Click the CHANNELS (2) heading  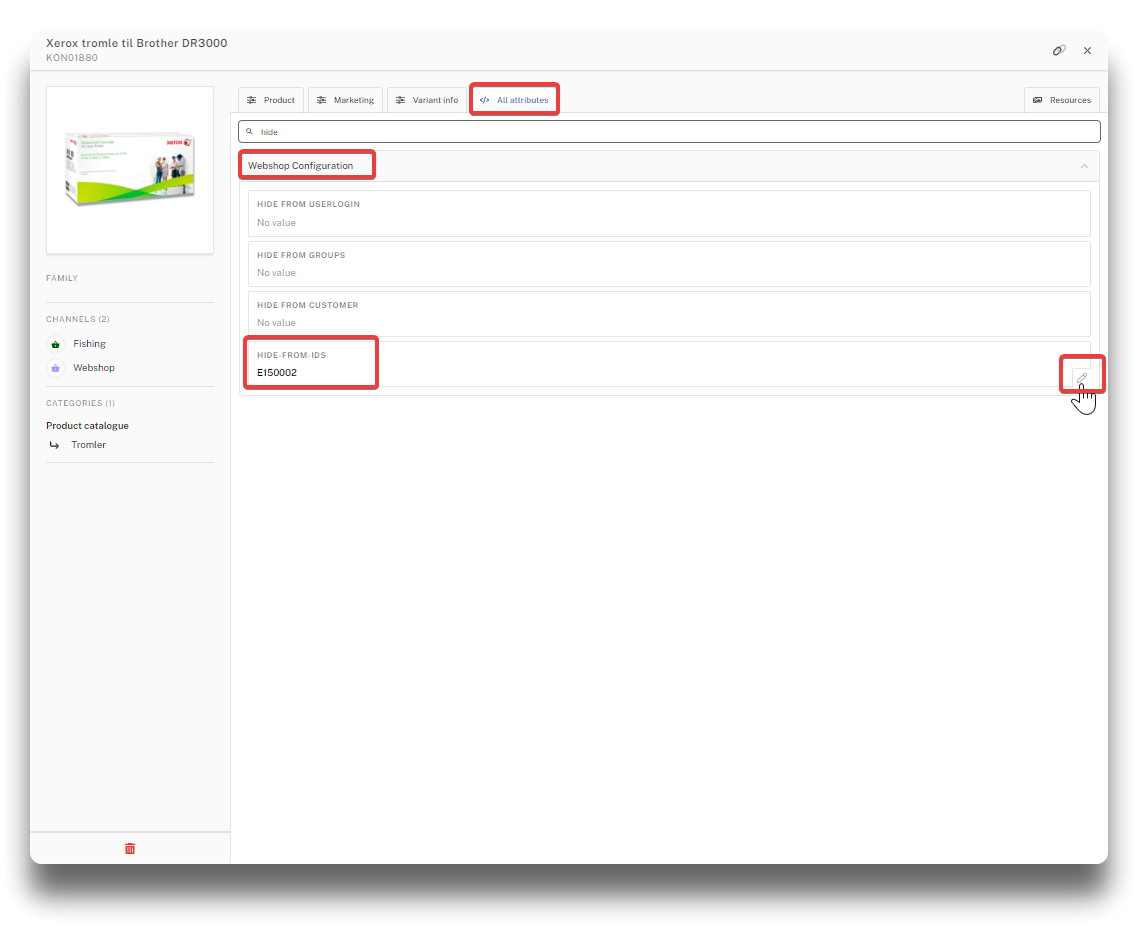point(78,319)
